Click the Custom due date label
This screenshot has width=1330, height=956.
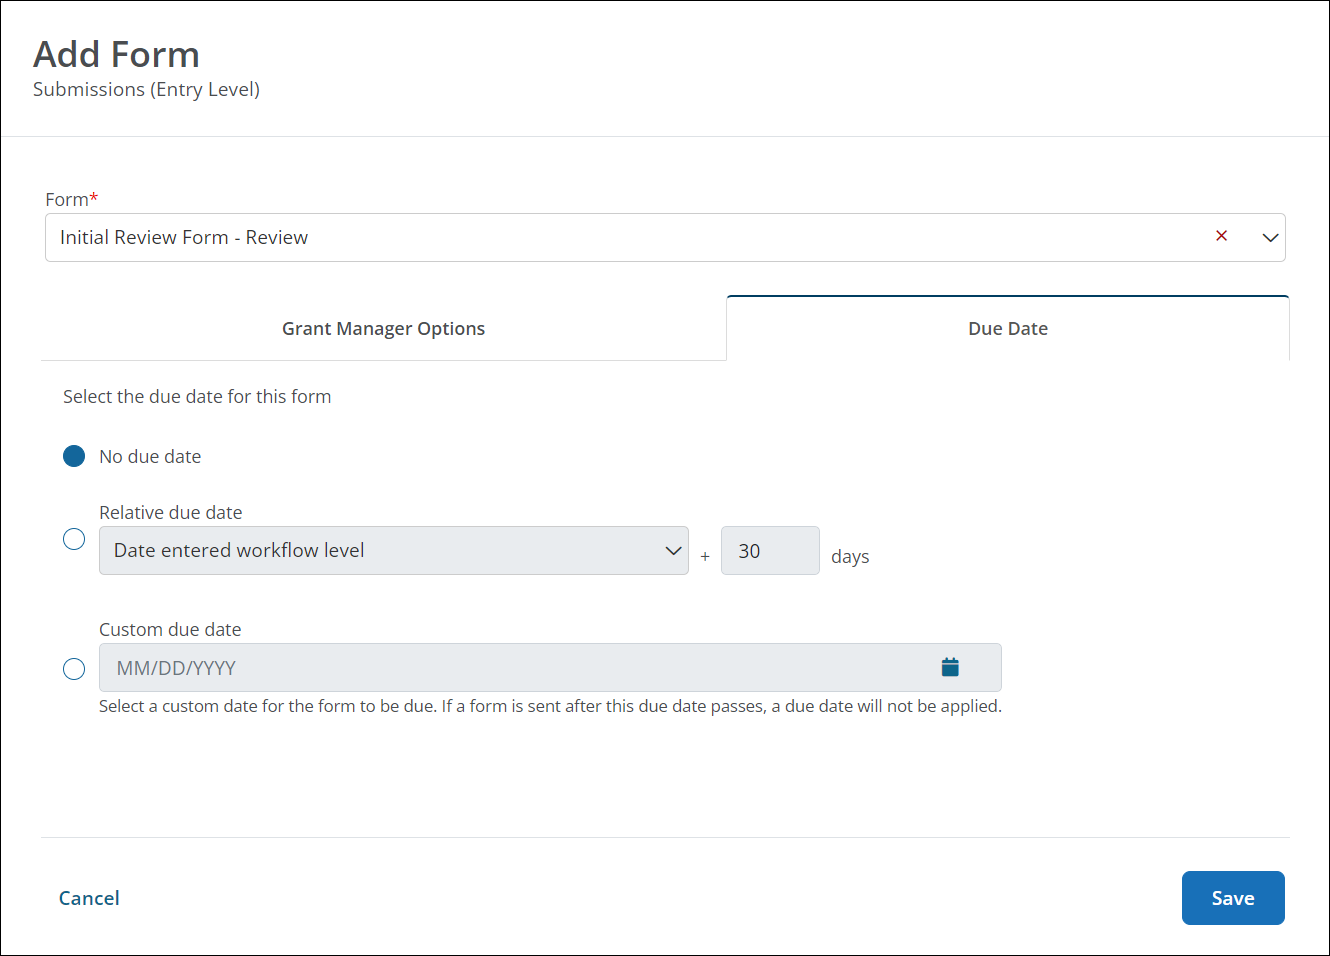170,629
